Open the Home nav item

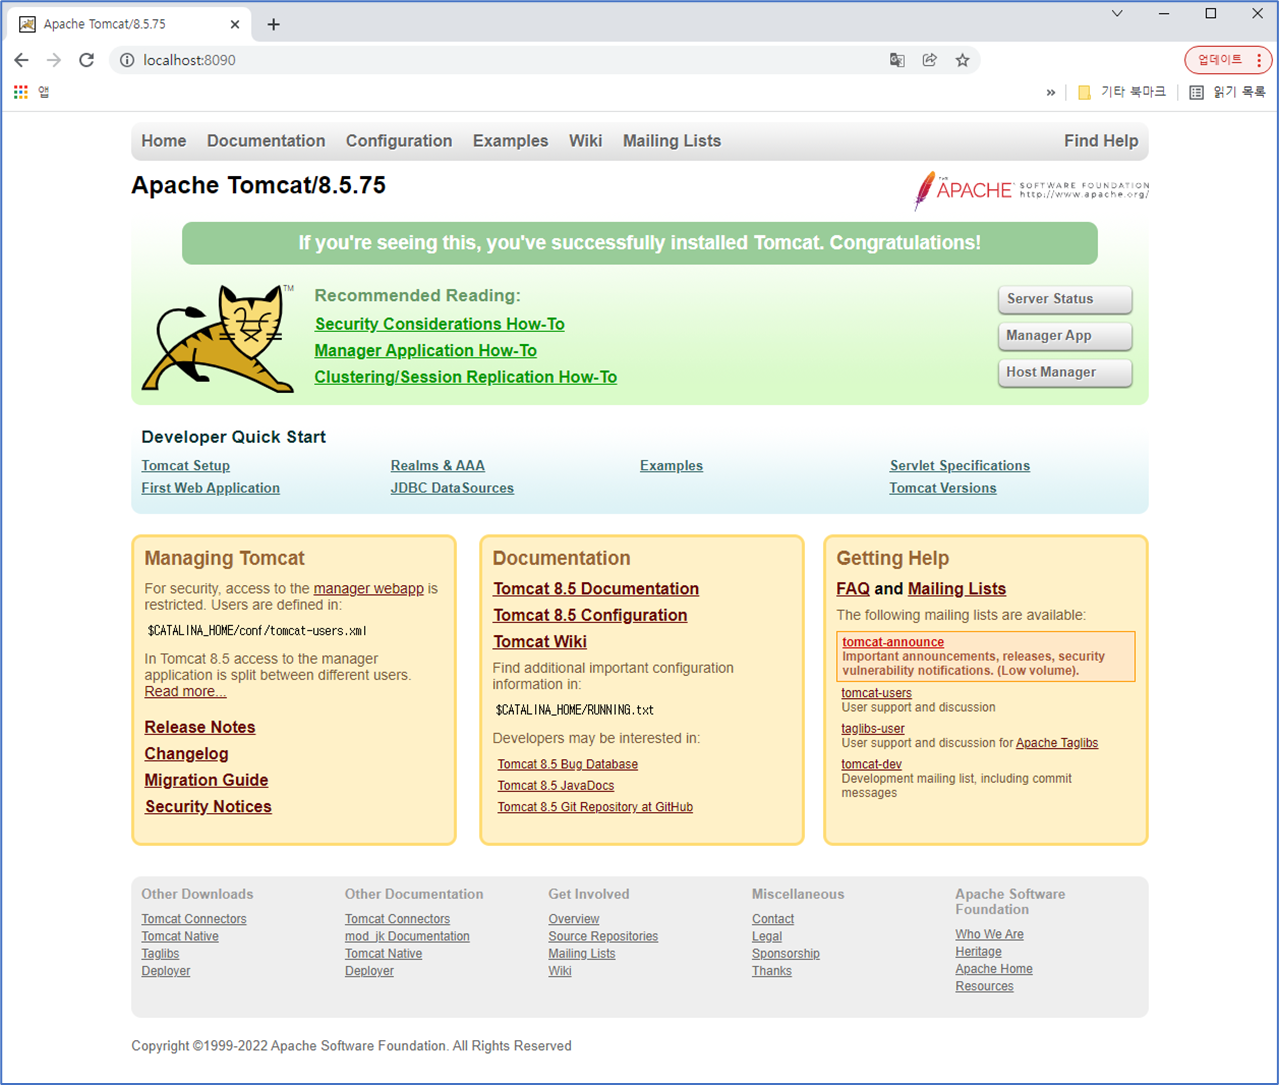point(164,141)
